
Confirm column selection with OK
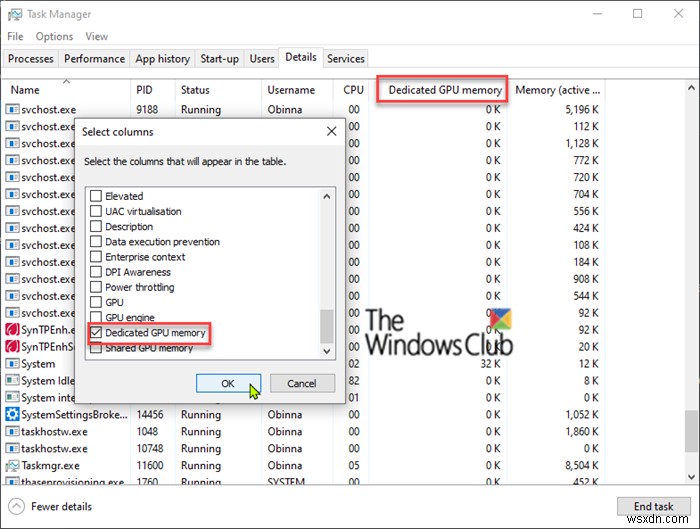(228, 383)
